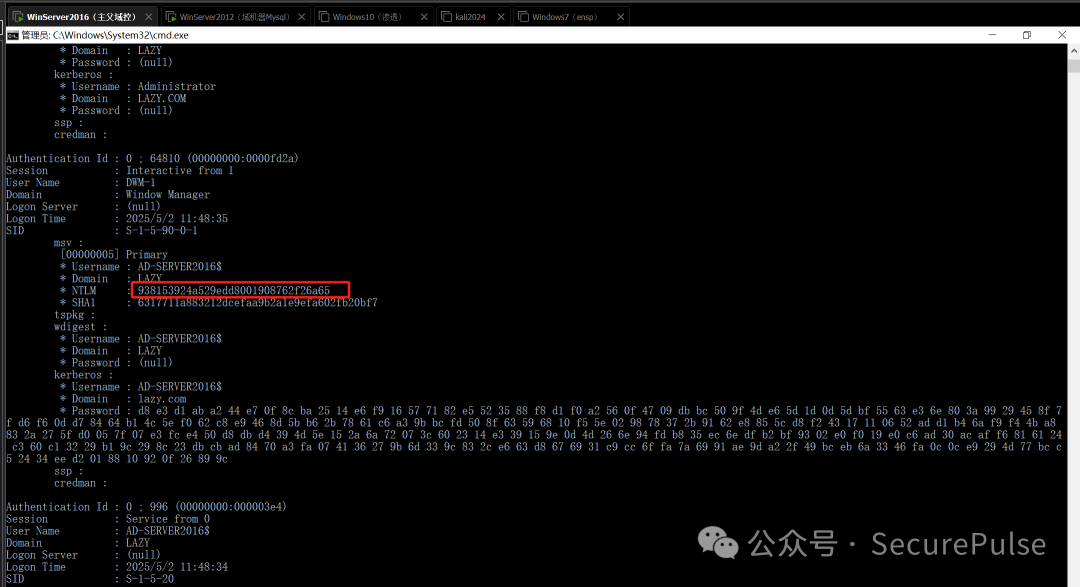
Task: Close the Windows7 (ensp) tab
Action: (x=621, y=17)
